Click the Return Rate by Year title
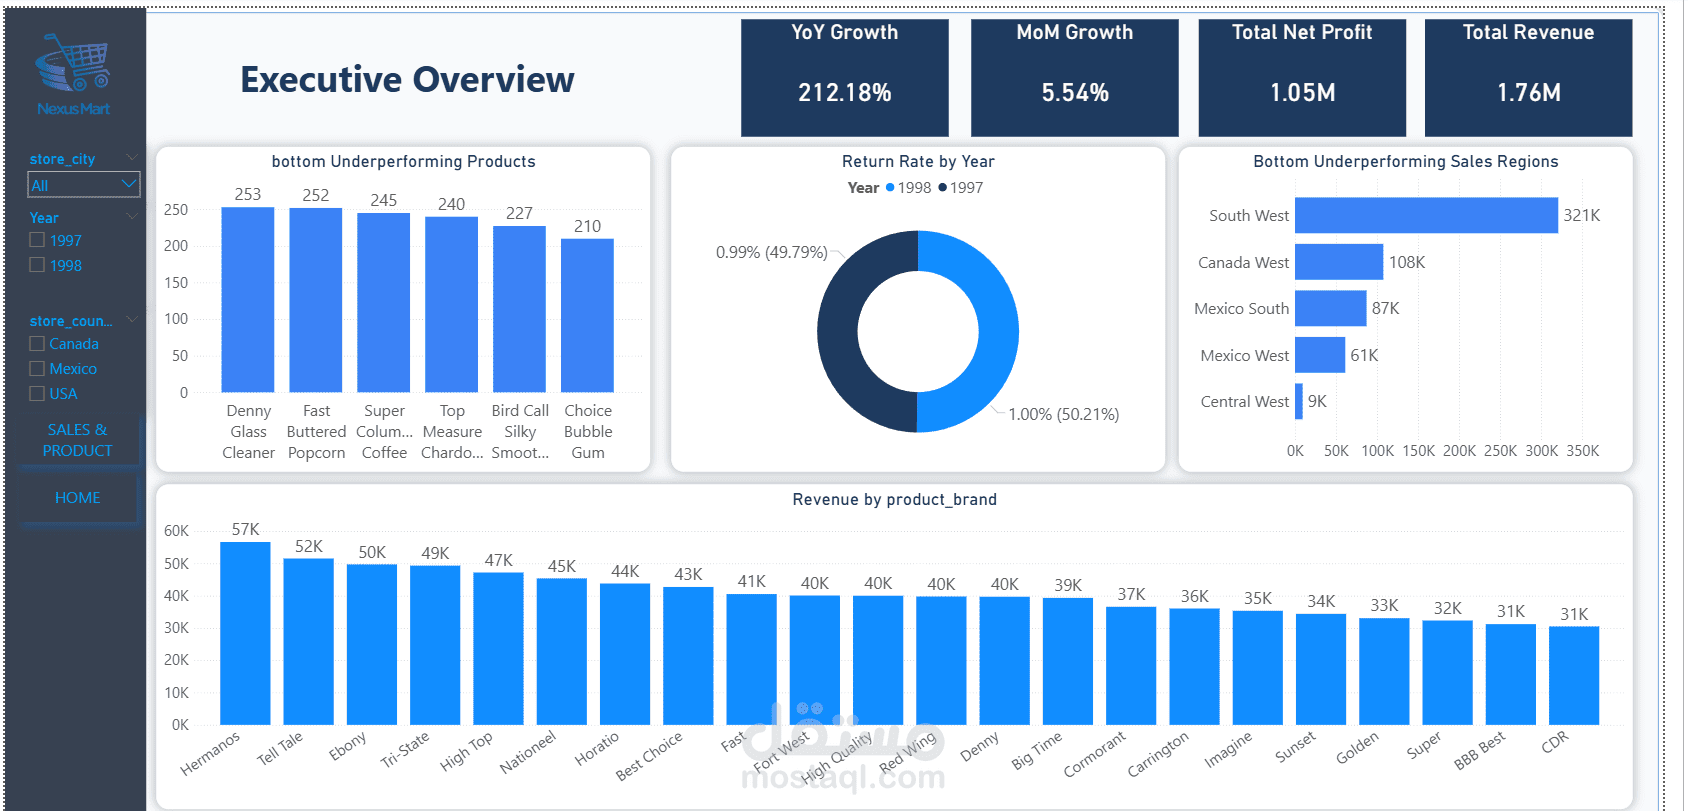This screenshot has height=811, width=1688. [x=918, y=161]
